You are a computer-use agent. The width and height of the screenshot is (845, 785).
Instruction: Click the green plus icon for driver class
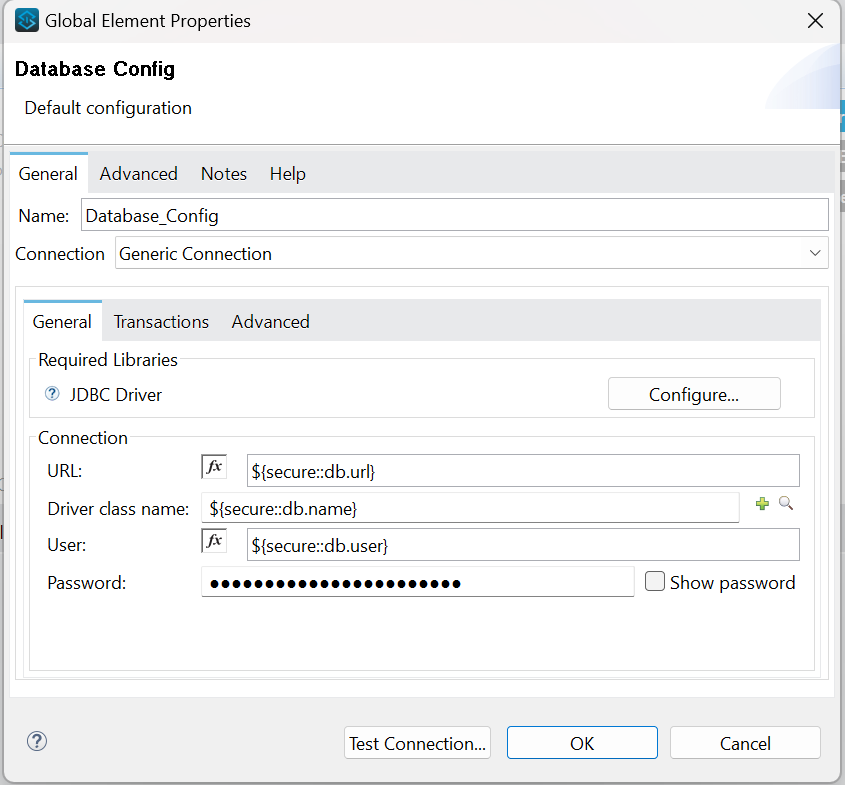click(762, 504)
